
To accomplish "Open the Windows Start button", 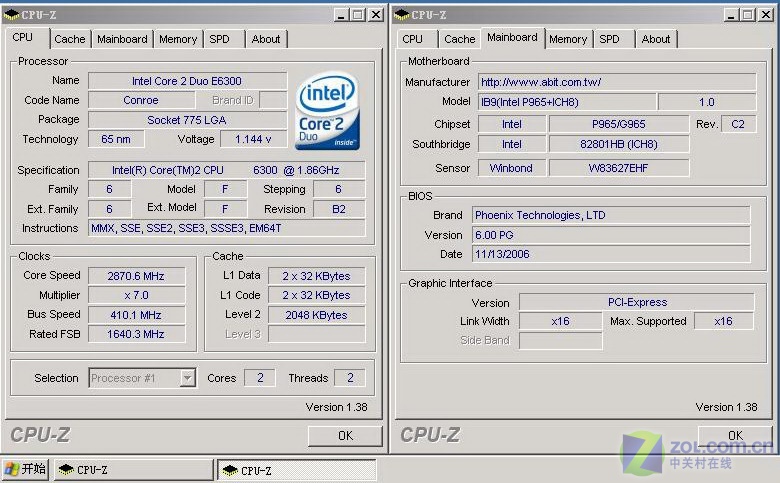I will (25, 469).
